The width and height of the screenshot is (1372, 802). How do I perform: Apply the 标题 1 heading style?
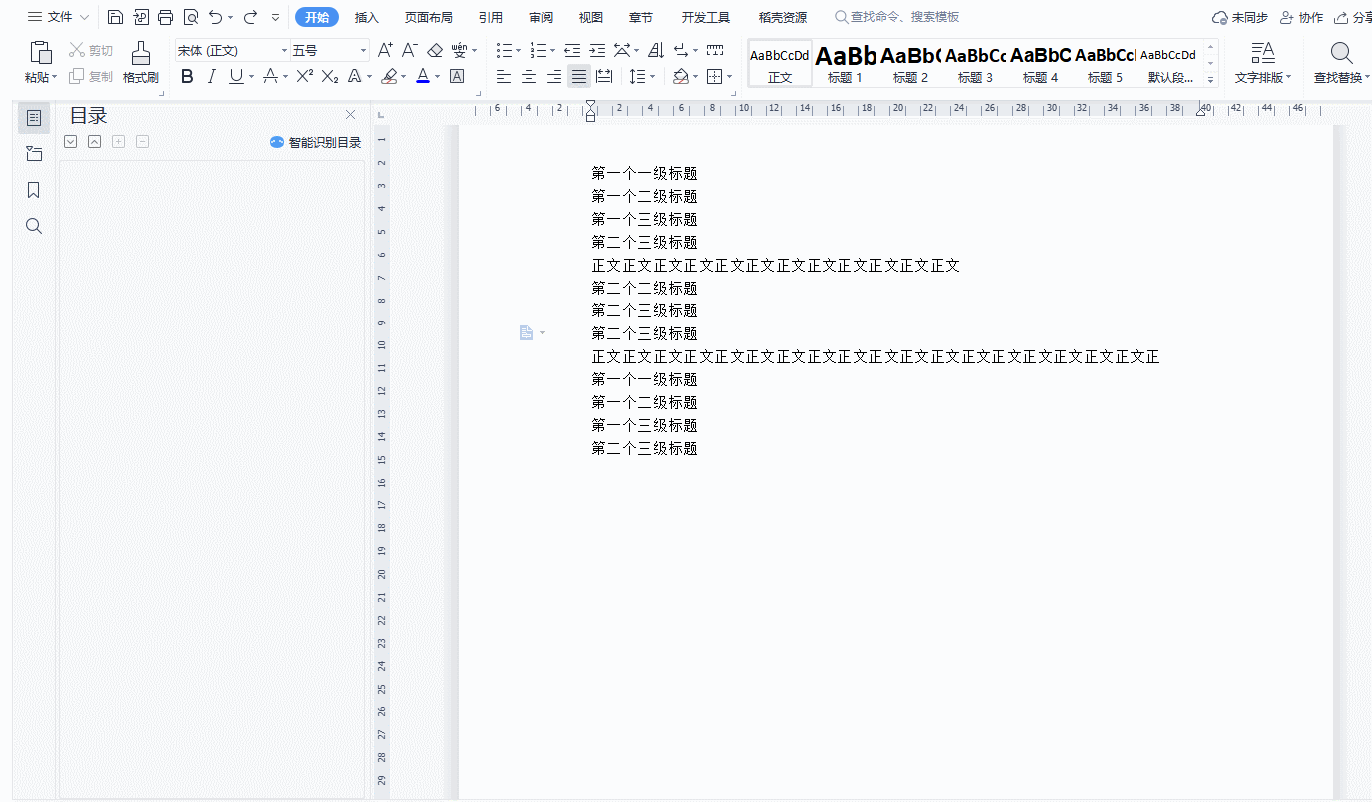pyautogui.click(x=845, y=63)
